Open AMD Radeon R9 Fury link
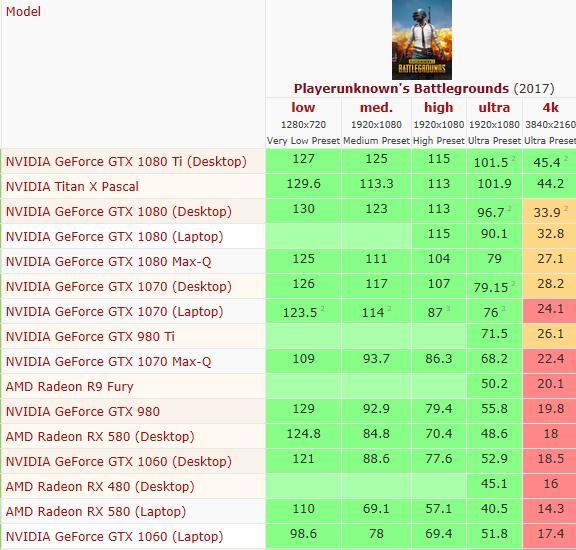 point(69,387)
